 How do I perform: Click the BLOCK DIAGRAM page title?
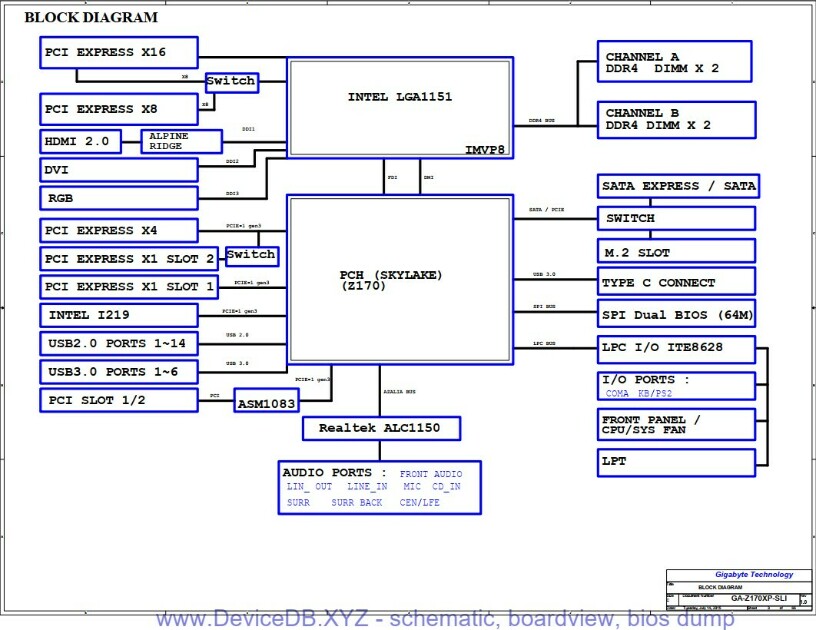tap(91, 17)
